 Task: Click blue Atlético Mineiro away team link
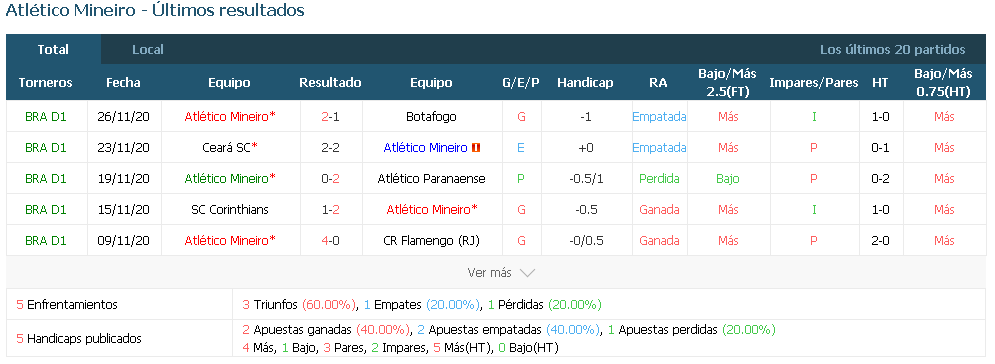425,148
